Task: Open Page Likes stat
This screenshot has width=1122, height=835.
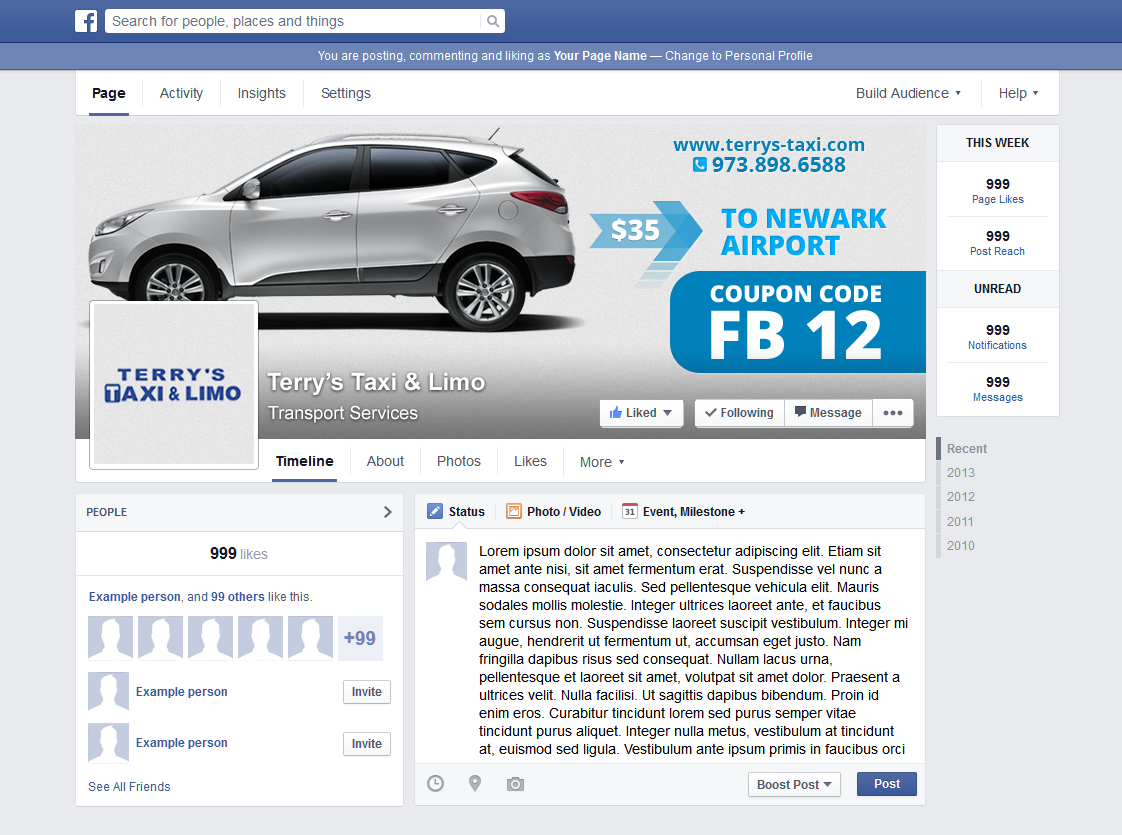Action: coord(997,190)
